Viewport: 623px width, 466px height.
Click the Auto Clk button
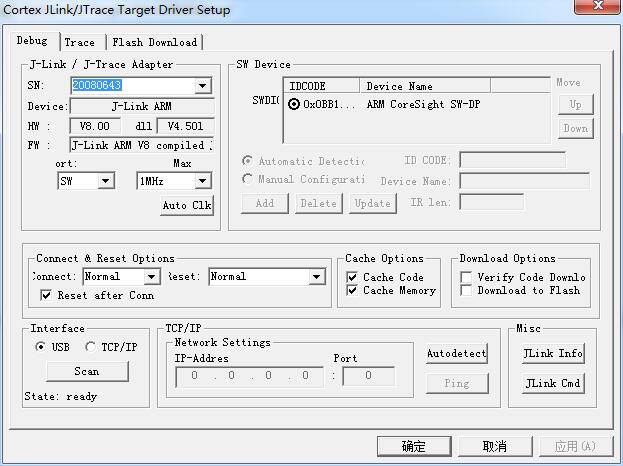pyautogui.click(x=187, y=205)
